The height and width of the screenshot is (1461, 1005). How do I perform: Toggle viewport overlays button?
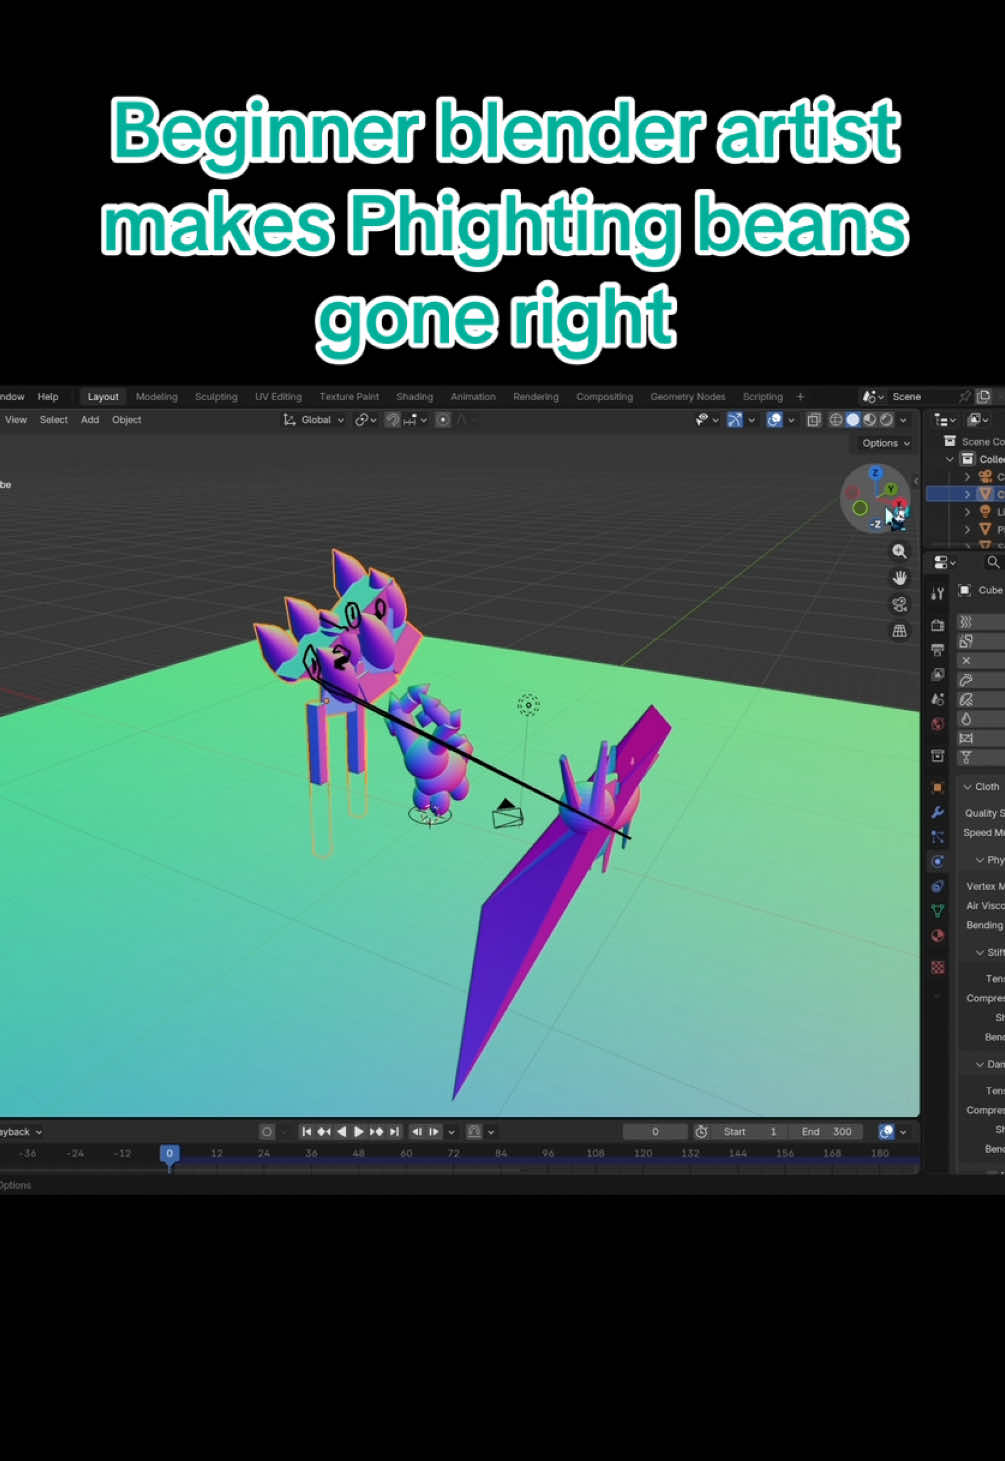pyautogui.click(x=774, y=420)
